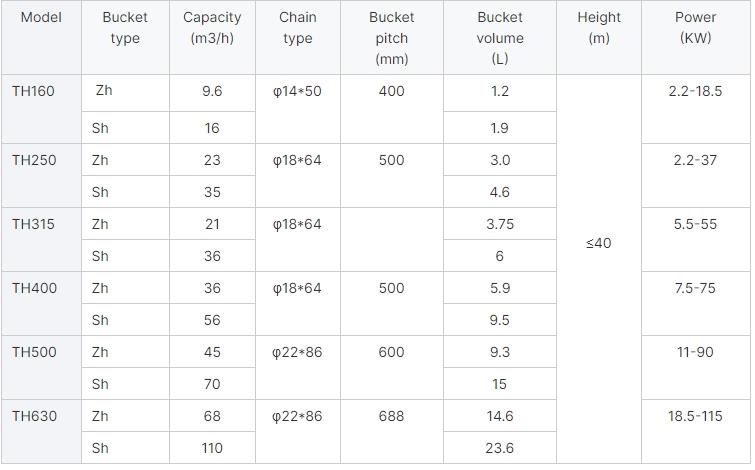Select the Bucket volume (L) header
Screen dimensions: 755x470
500,38
